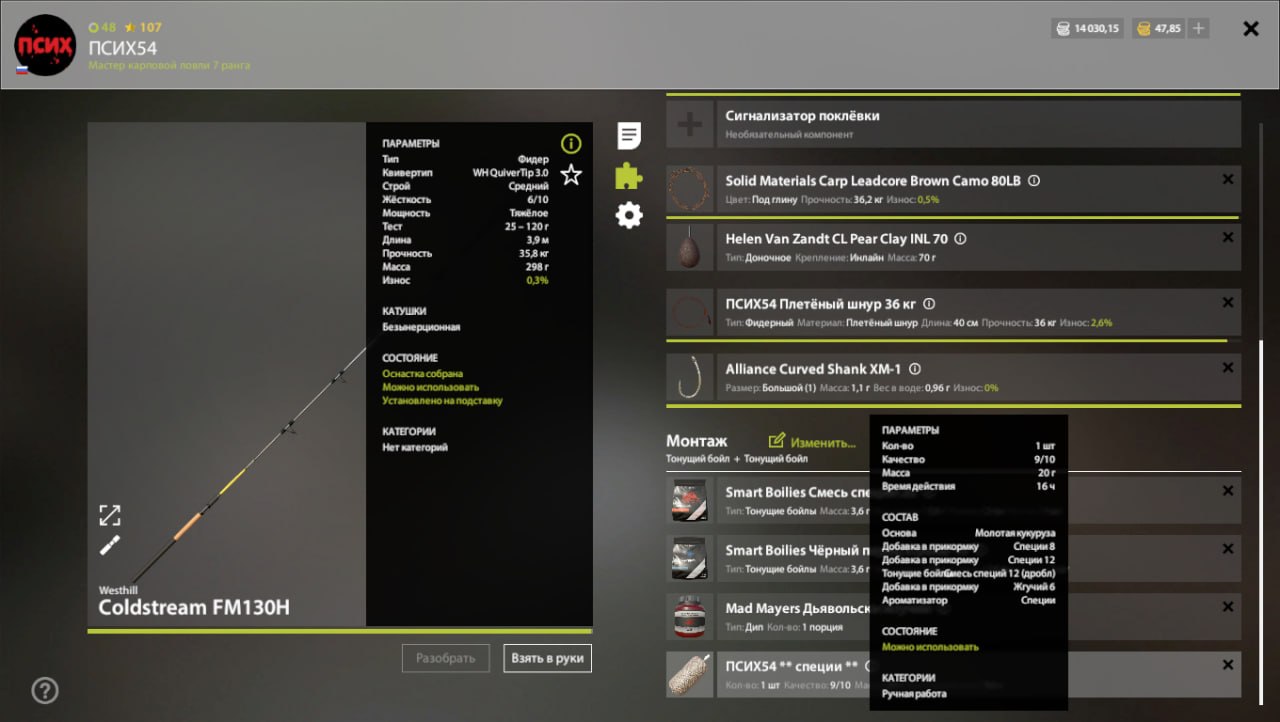Click the Мастер карповой ловли rank title

(x=169, y=66)
